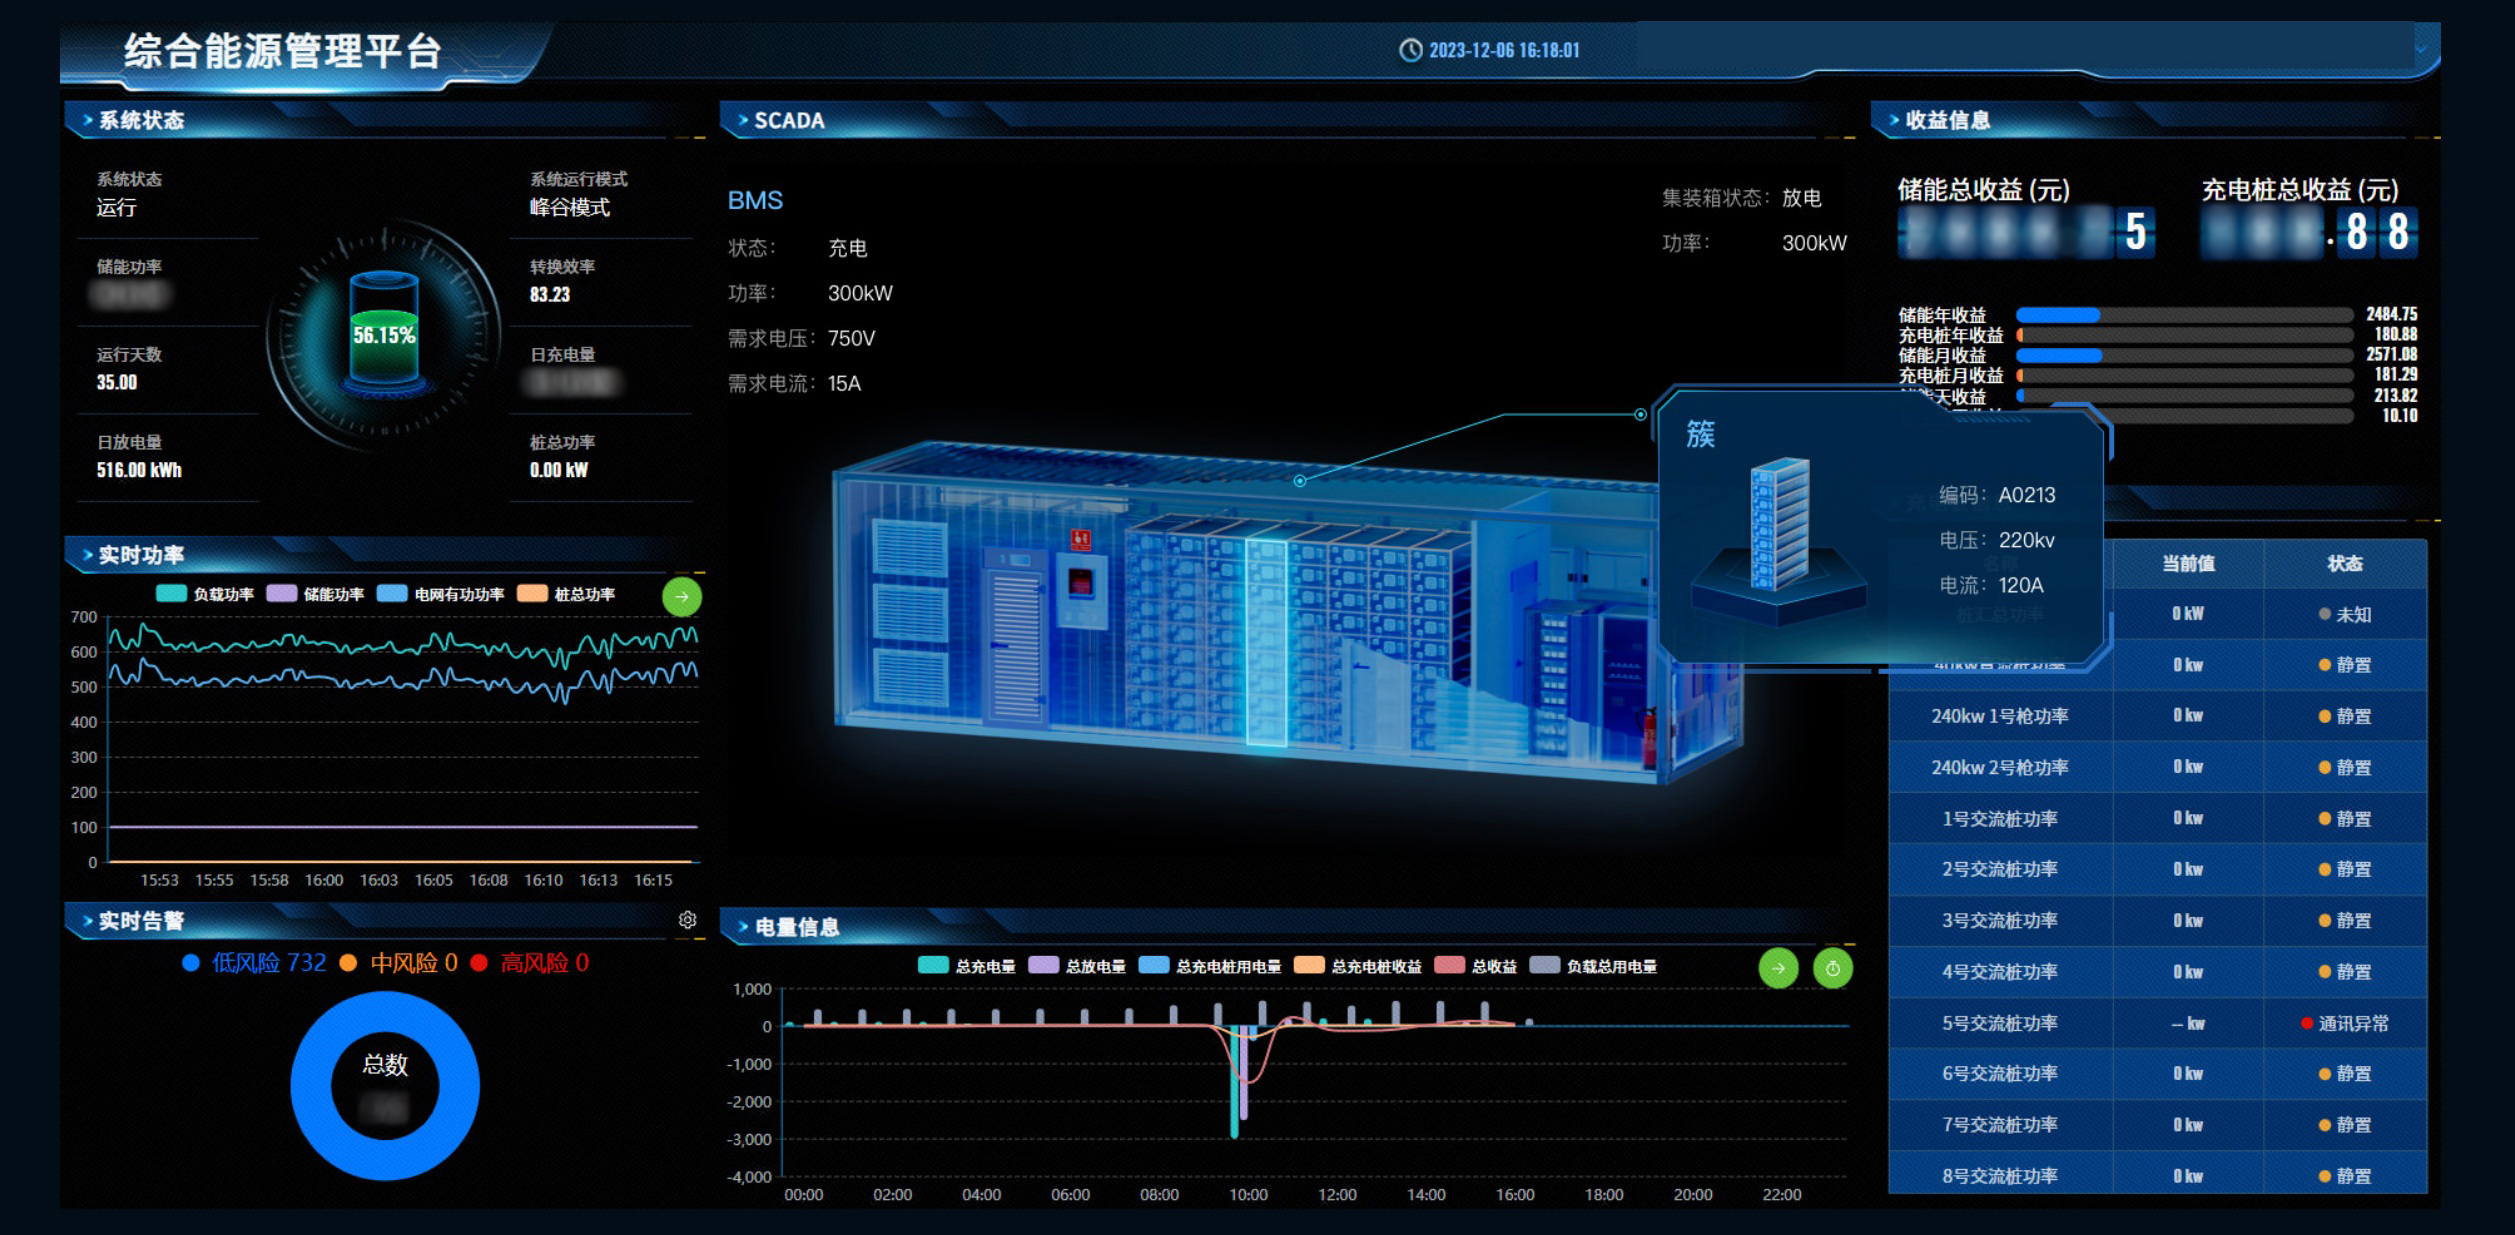Click the highlighted battery cluster in container
This screenshot has height=1235, width=2515.
click(x=1265, y=642)
